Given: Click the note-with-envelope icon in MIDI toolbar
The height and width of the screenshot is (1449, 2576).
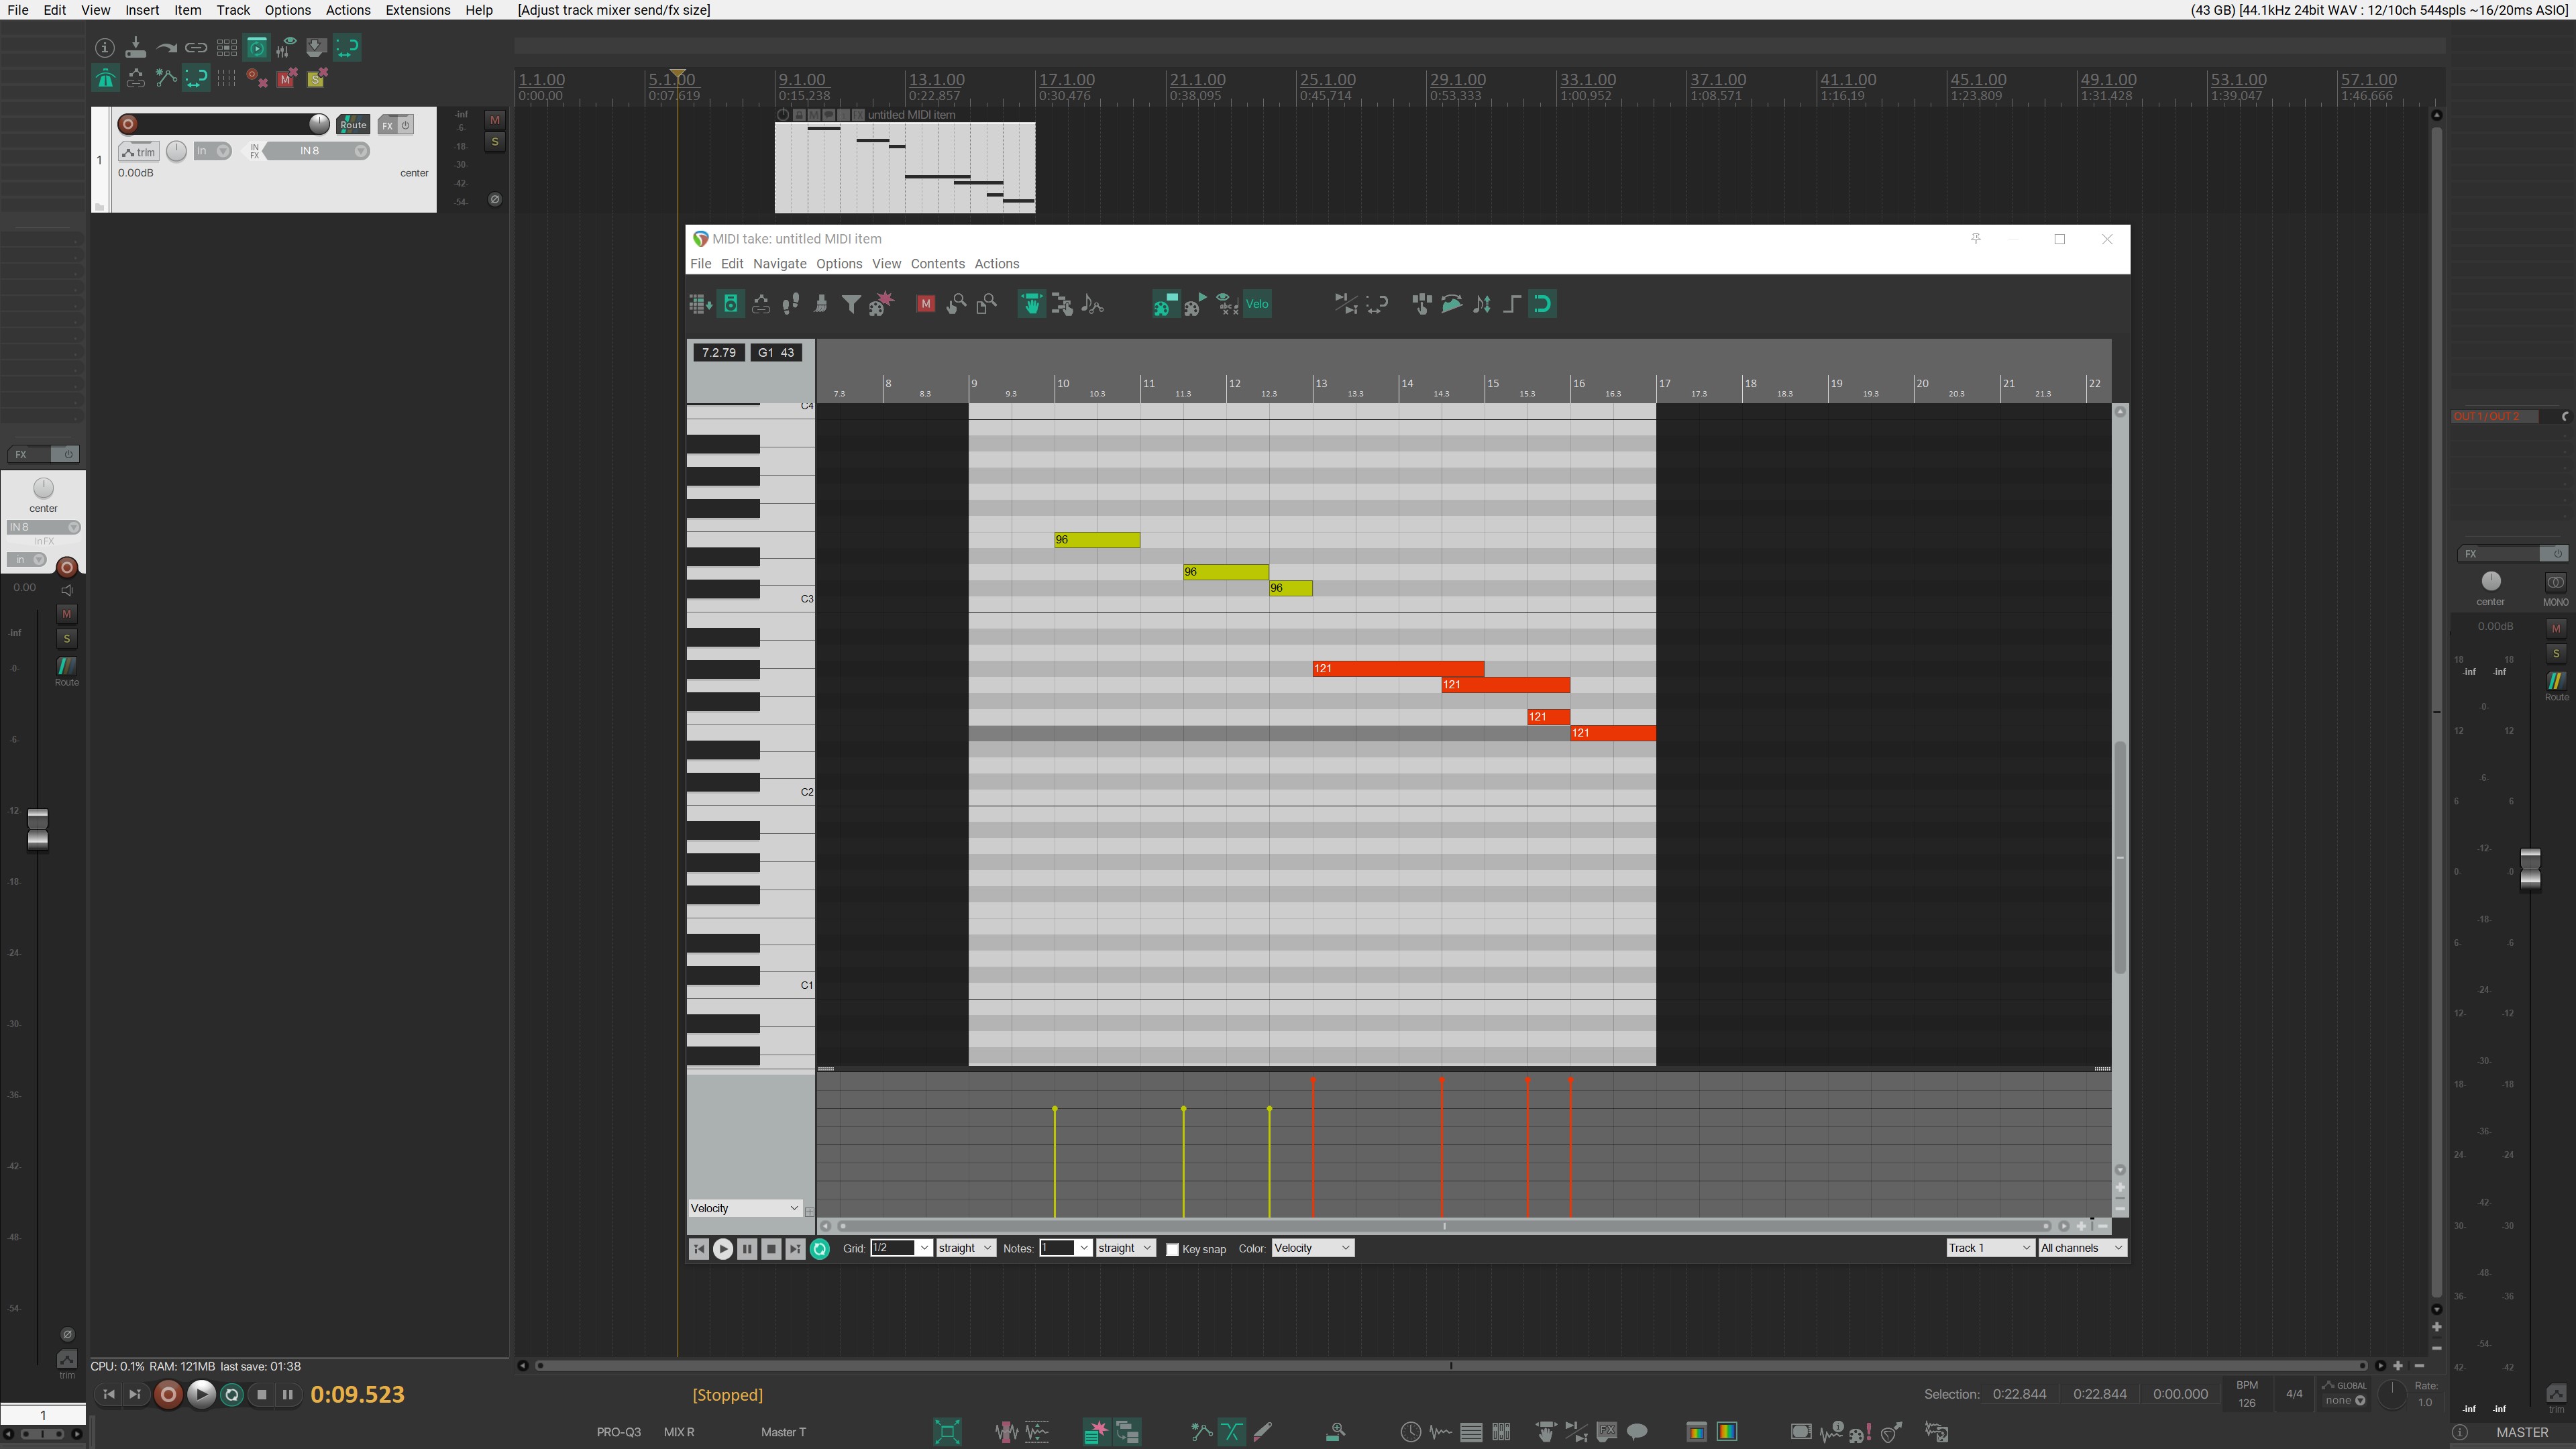Looking at the screenshot, I should tap(1092, 304).
